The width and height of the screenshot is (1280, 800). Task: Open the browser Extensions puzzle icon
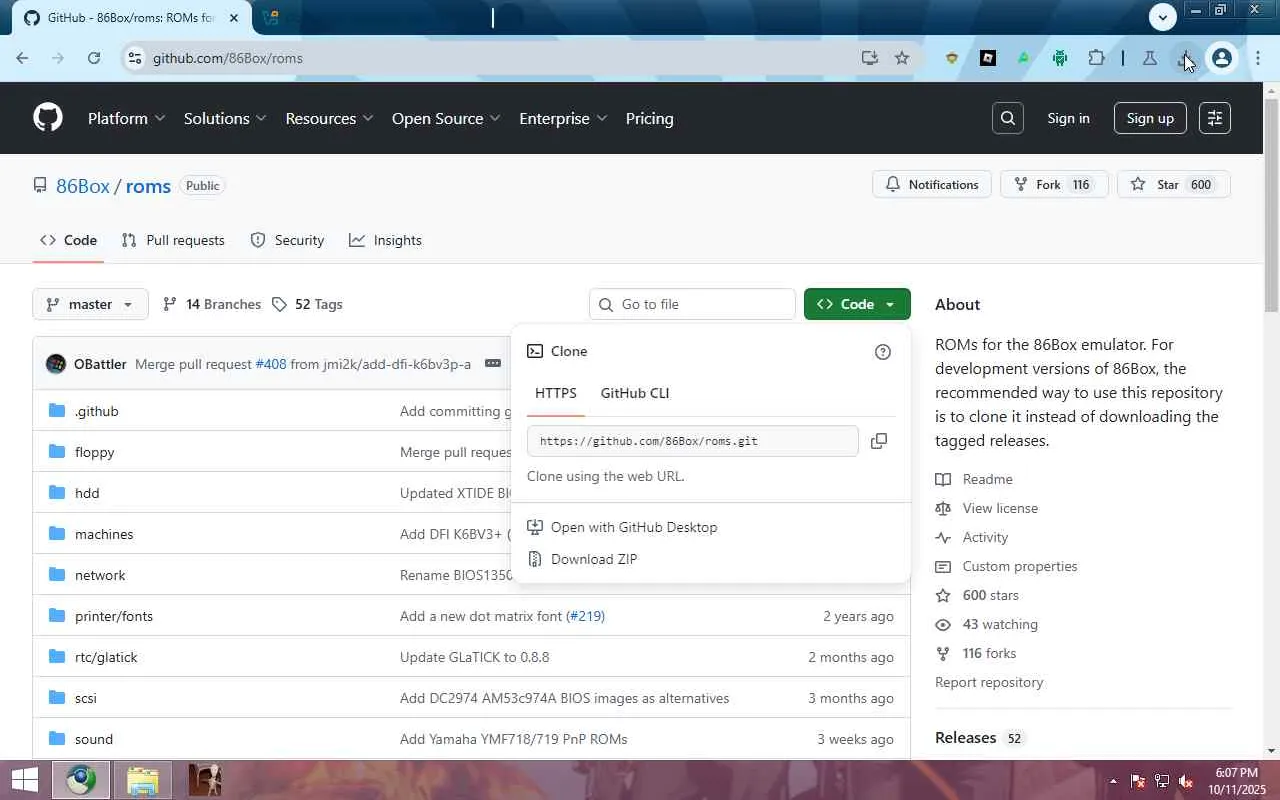(x=1096, y=58)
